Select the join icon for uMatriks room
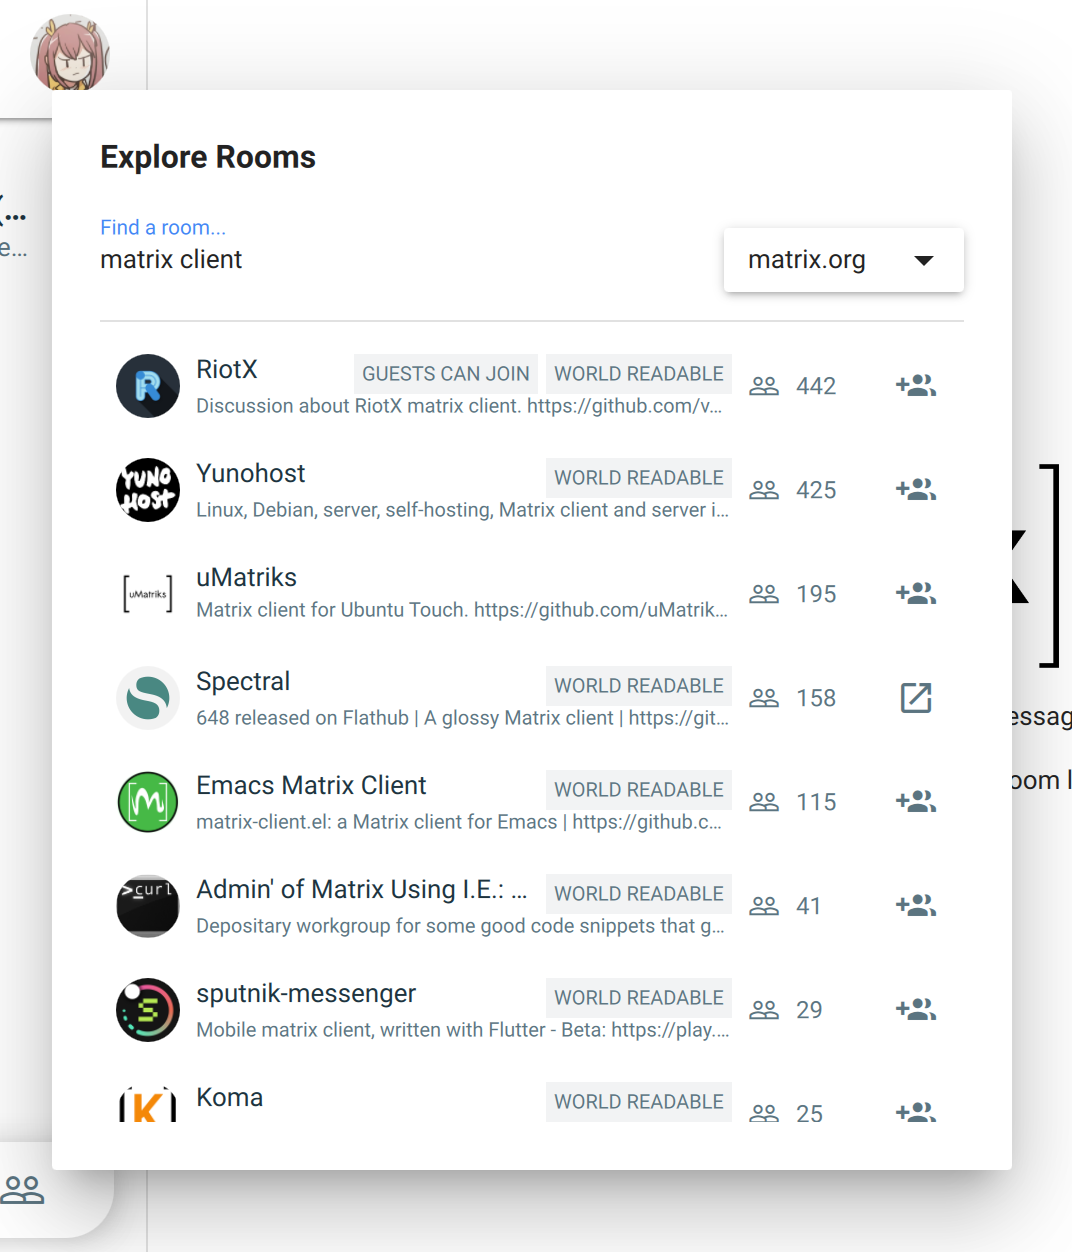This screenshot has width=1072, height=1252. 916,593
